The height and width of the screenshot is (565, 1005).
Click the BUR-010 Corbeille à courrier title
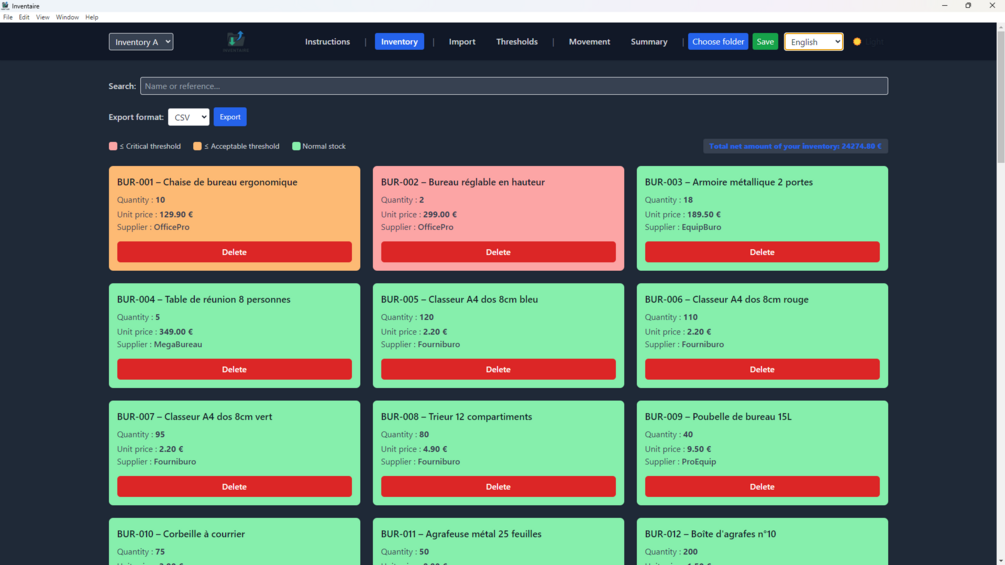[181, 534]
